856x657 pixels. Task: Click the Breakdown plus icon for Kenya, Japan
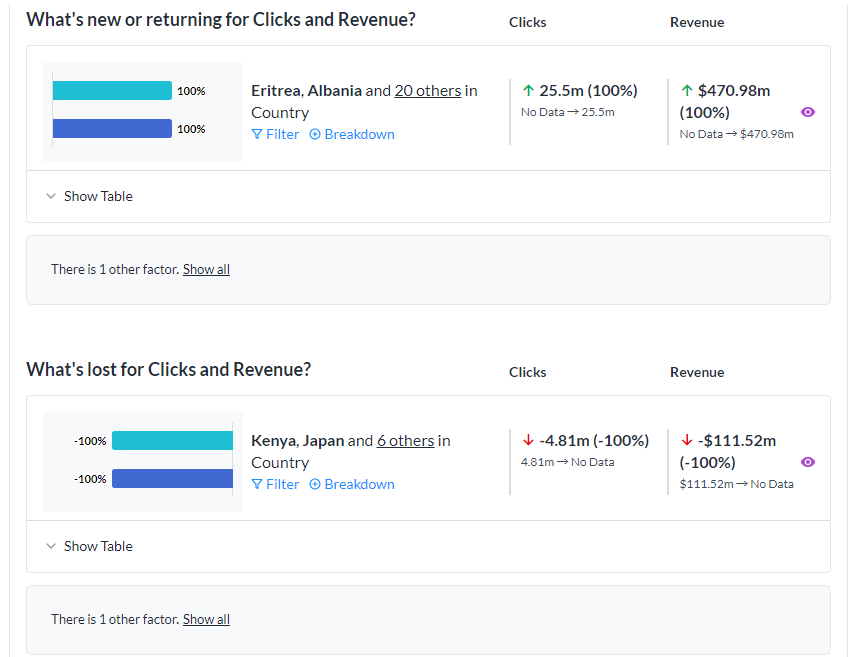(x=315, y=484)
